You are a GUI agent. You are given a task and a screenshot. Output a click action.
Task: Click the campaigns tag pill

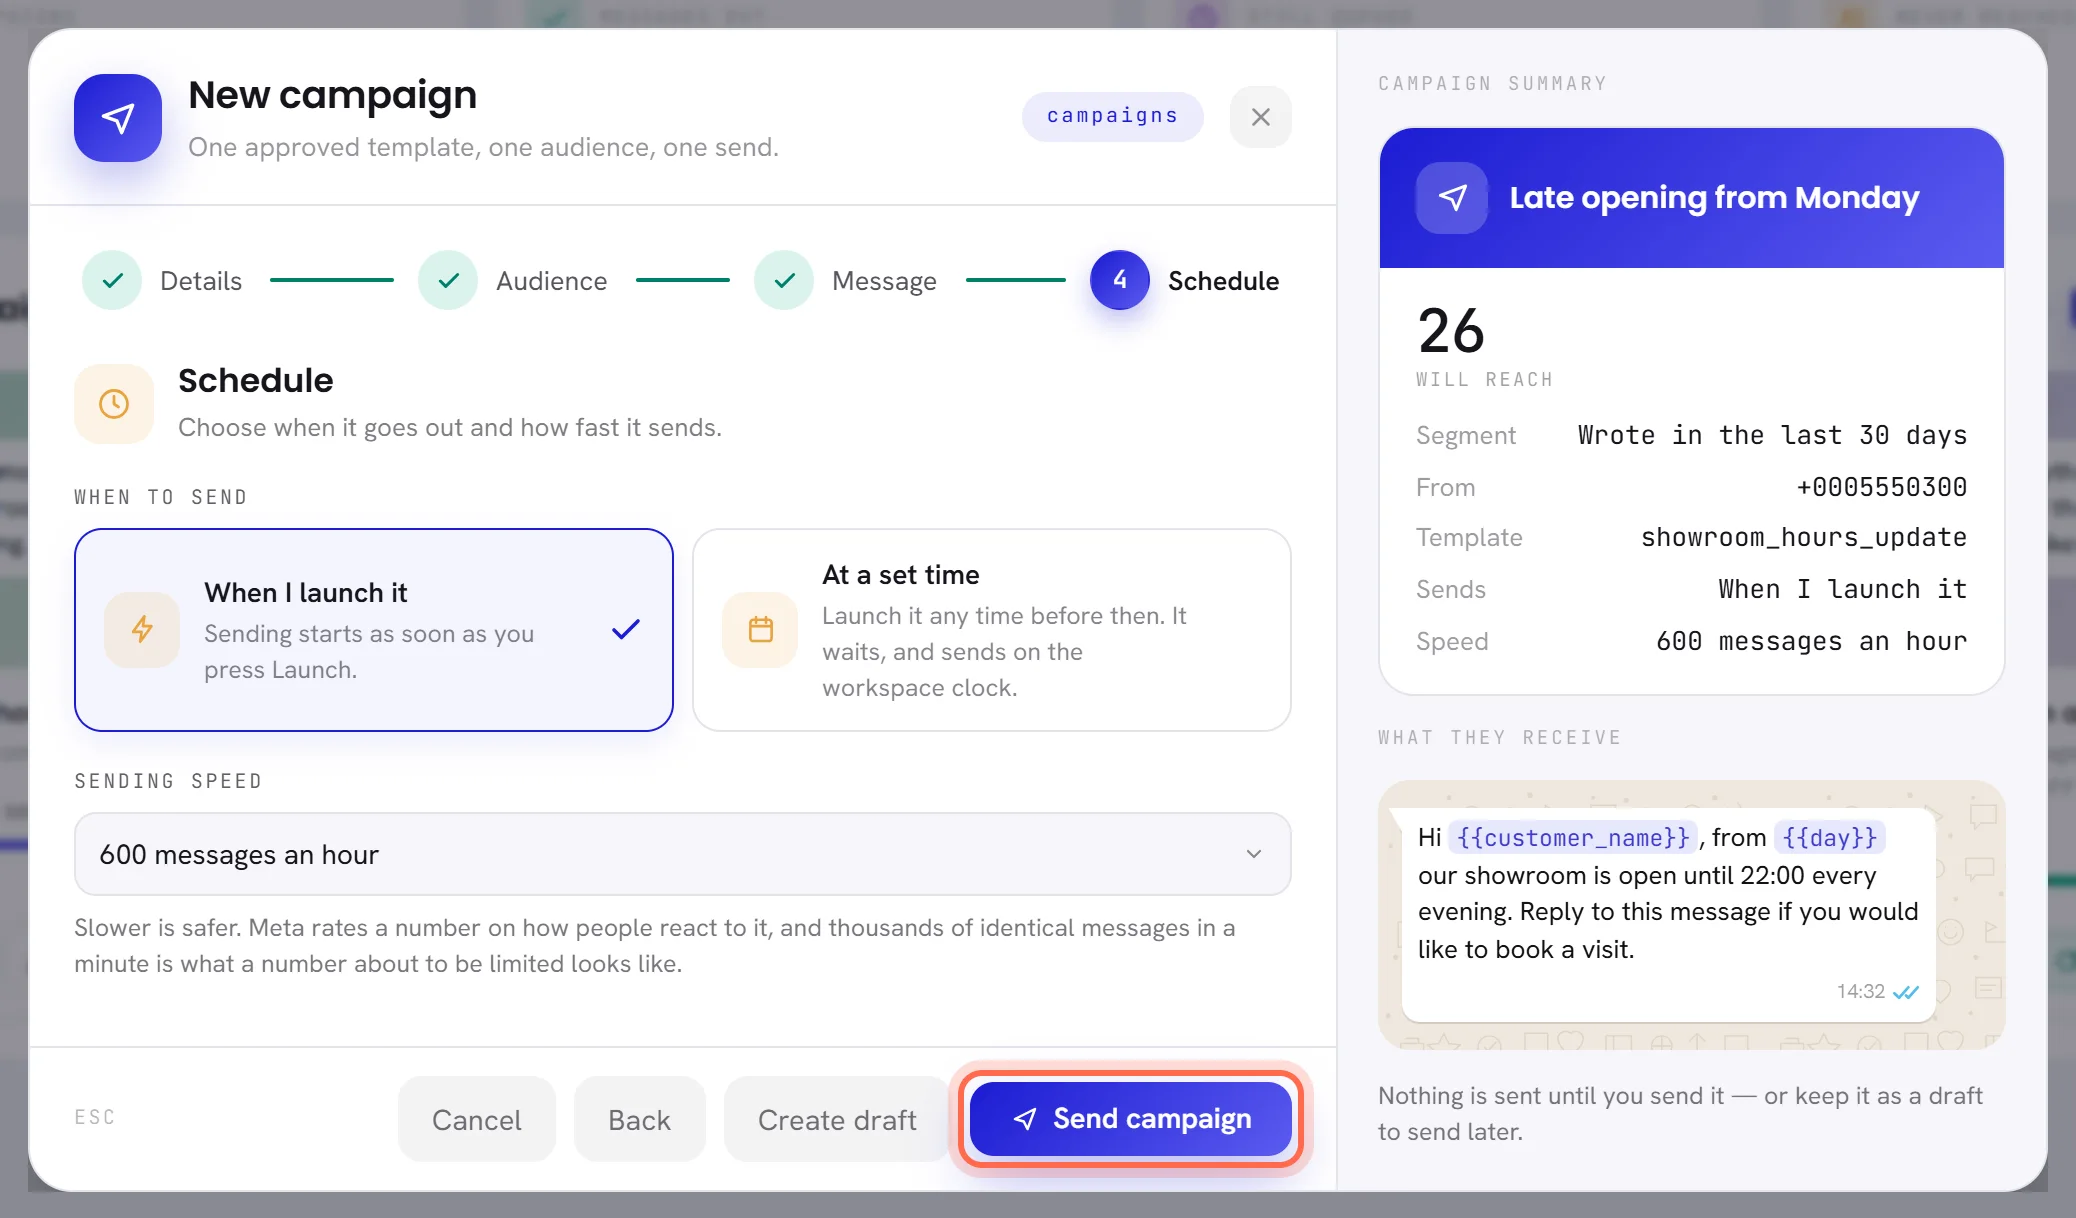click(x=1112, y=116)
